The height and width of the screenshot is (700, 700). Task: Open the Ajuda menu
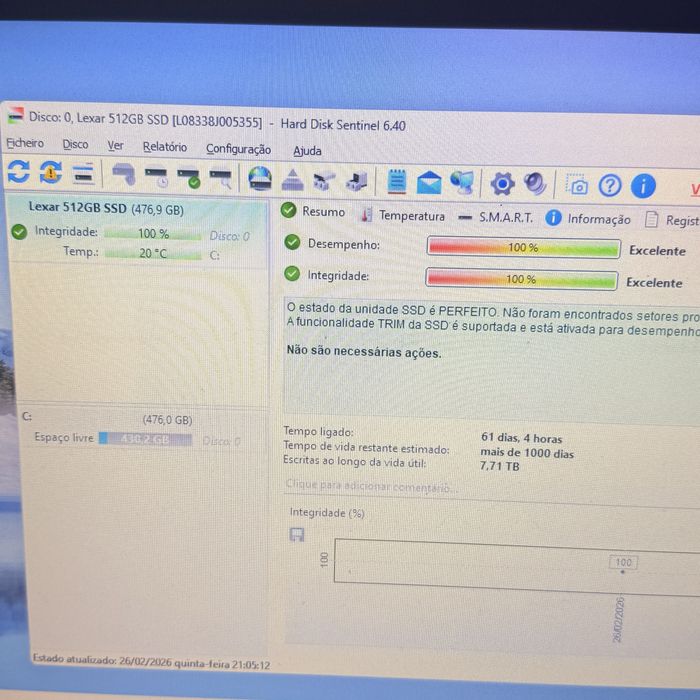point(307,151)
